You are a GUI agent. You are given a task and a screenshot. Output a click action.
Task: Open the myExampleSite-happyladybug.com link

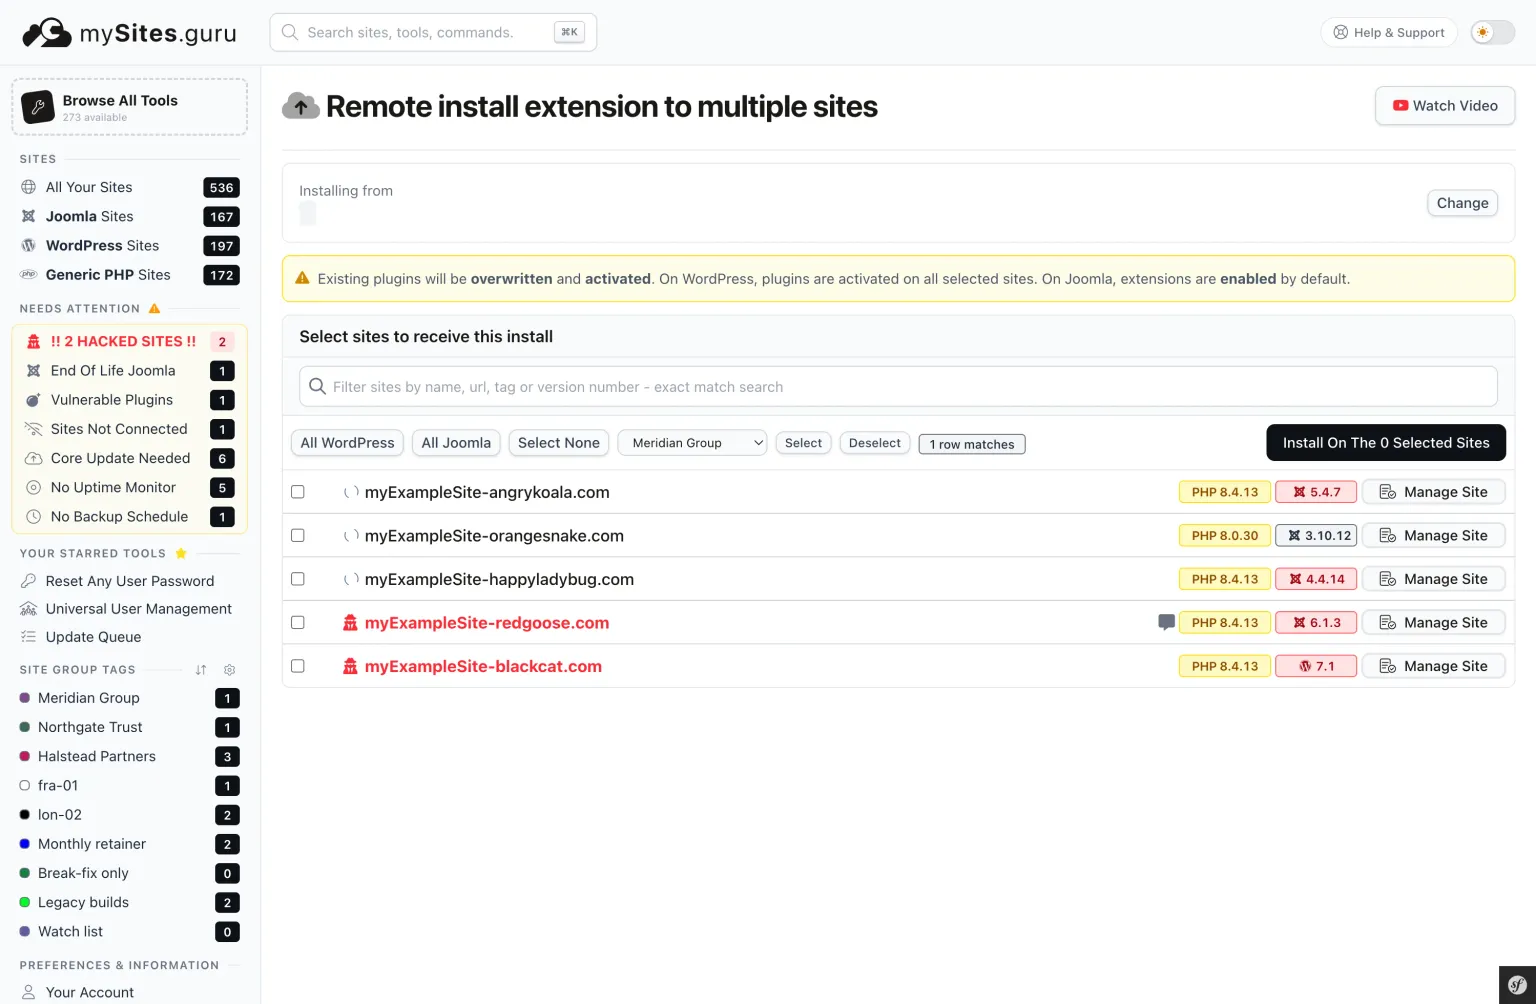pos(499,580)
